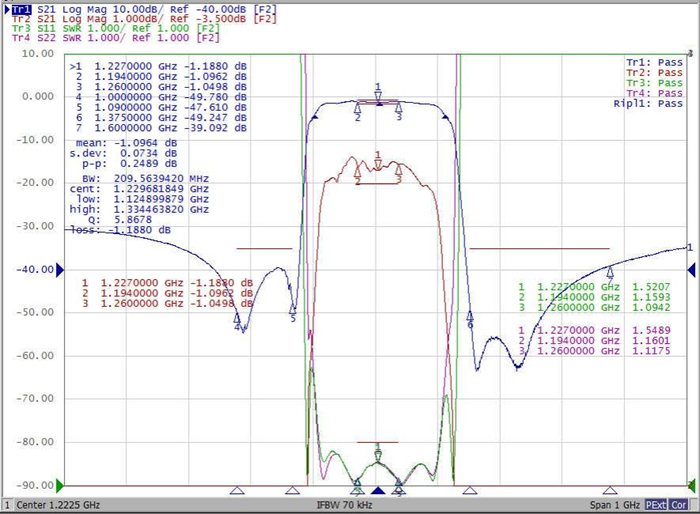Viewport: 700px width, 514px height.
Task: Click the magenta SWR marker value 1.1175
Action: point(651,351)
